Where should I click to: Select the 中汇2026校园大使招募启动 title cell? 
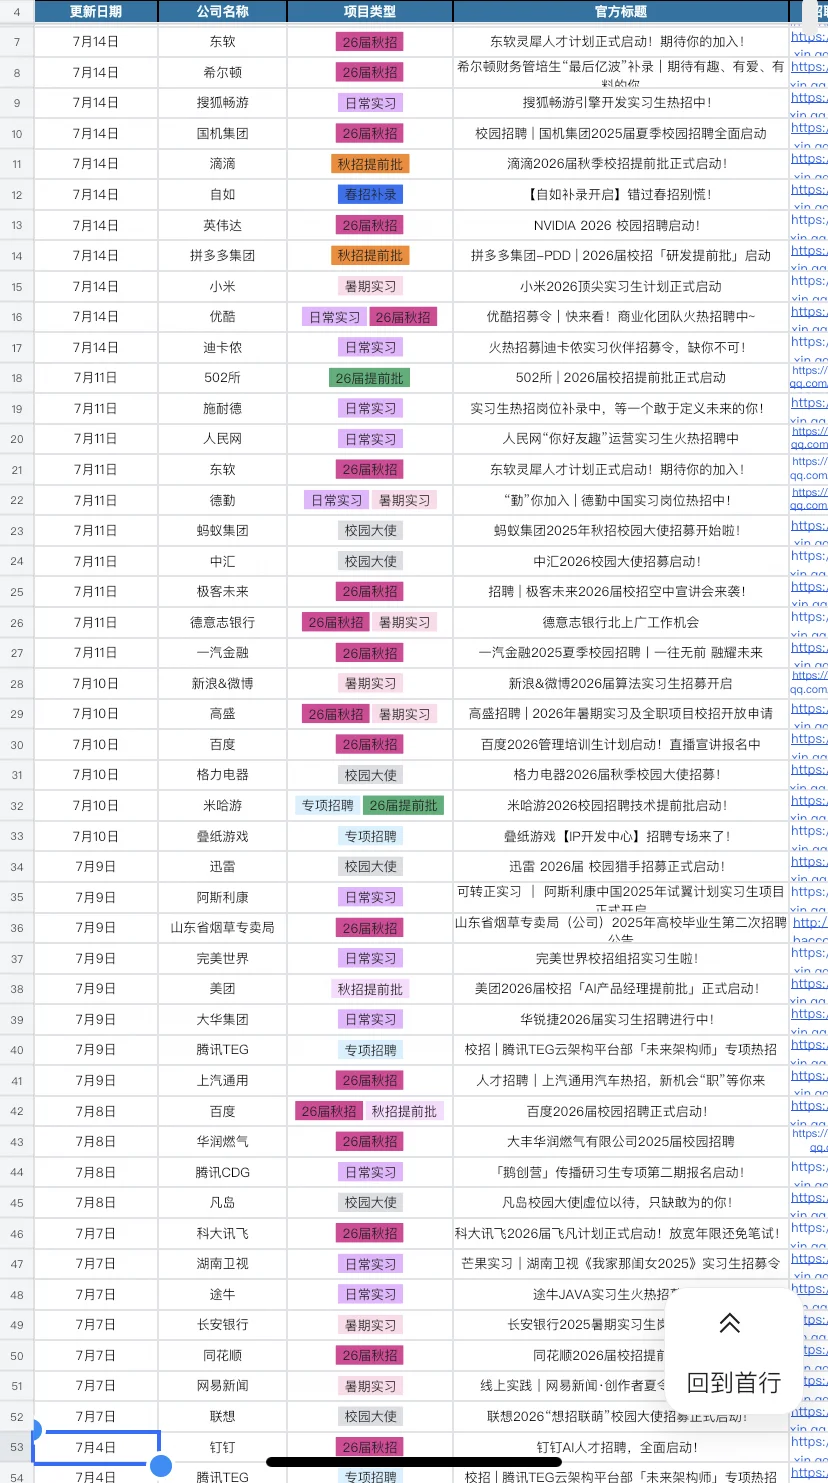tap(621, 561)
